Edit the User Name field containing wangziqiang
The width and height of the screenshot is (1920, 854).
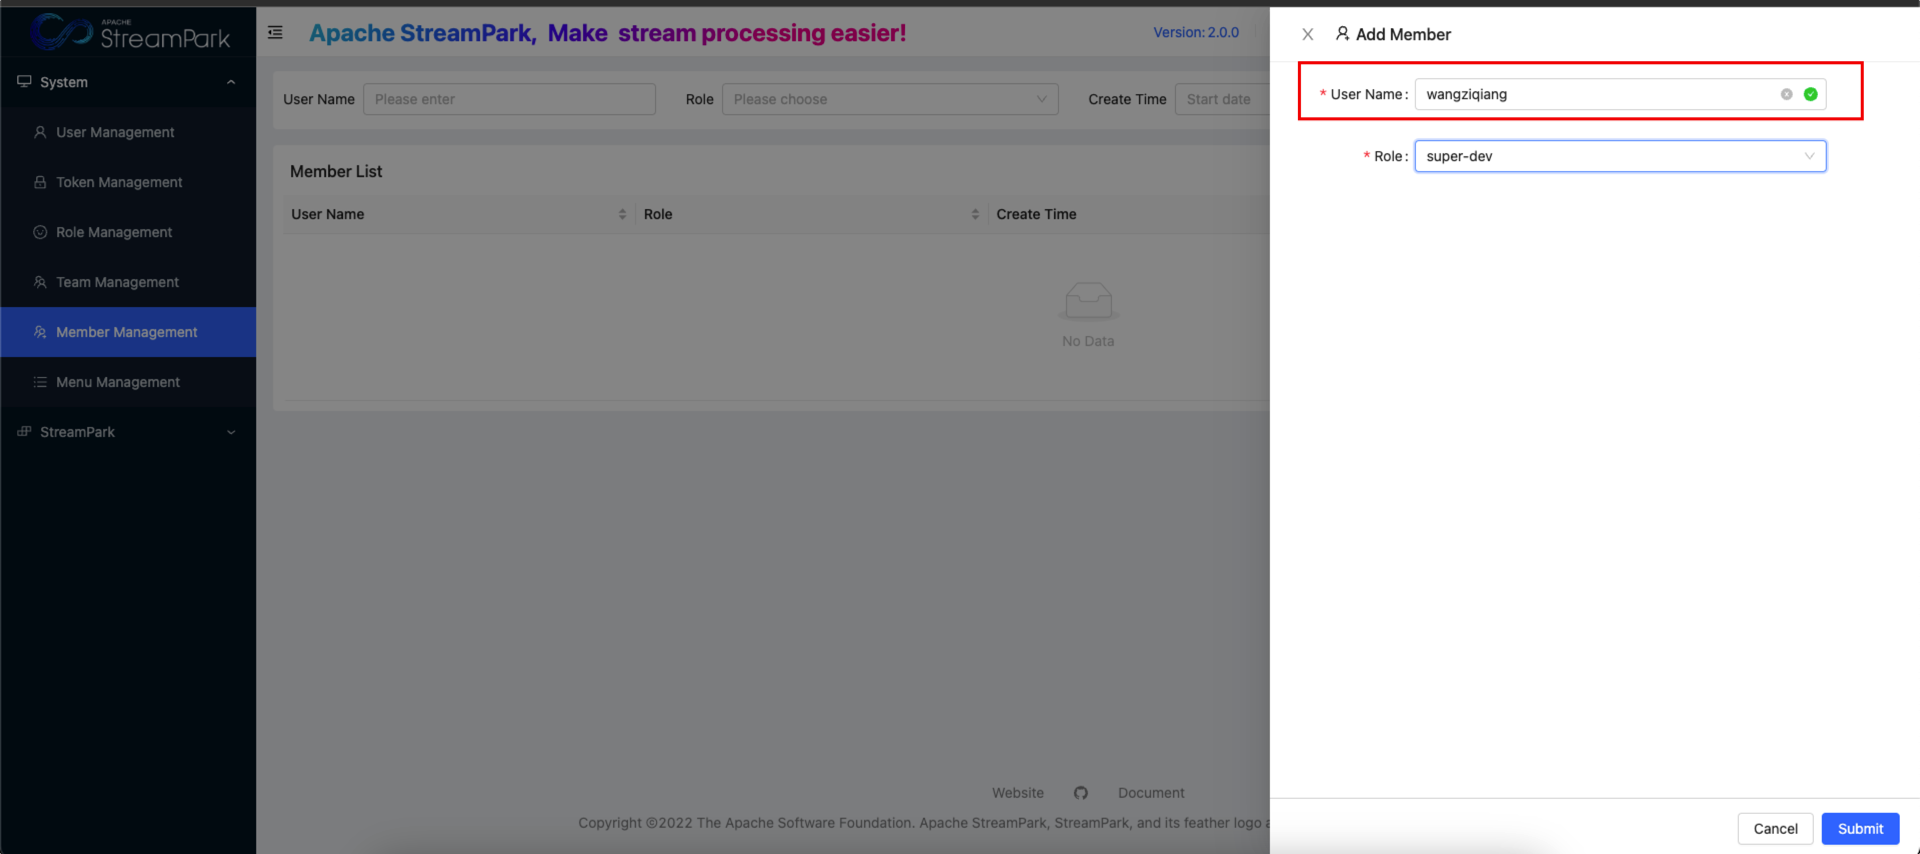(x=1620, y=94)
